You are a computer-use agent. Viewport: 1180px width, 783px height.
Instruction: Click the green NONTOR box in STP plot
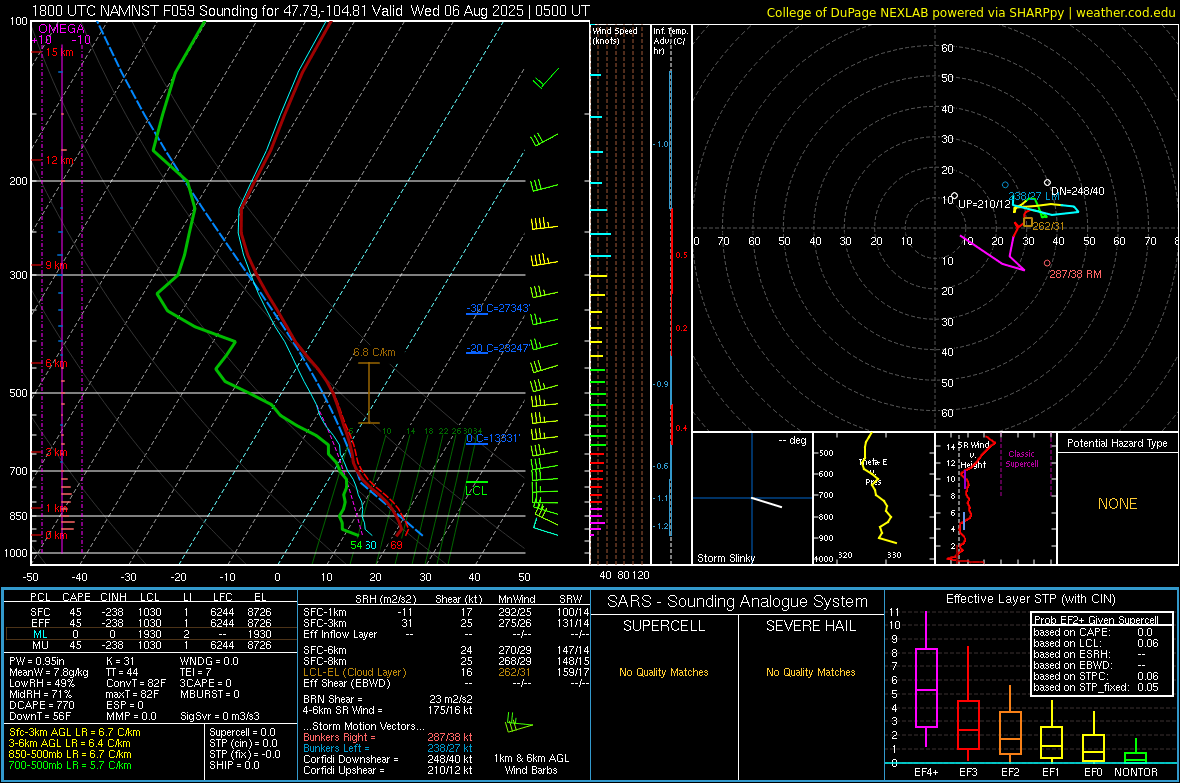(x=1135, y=757)
